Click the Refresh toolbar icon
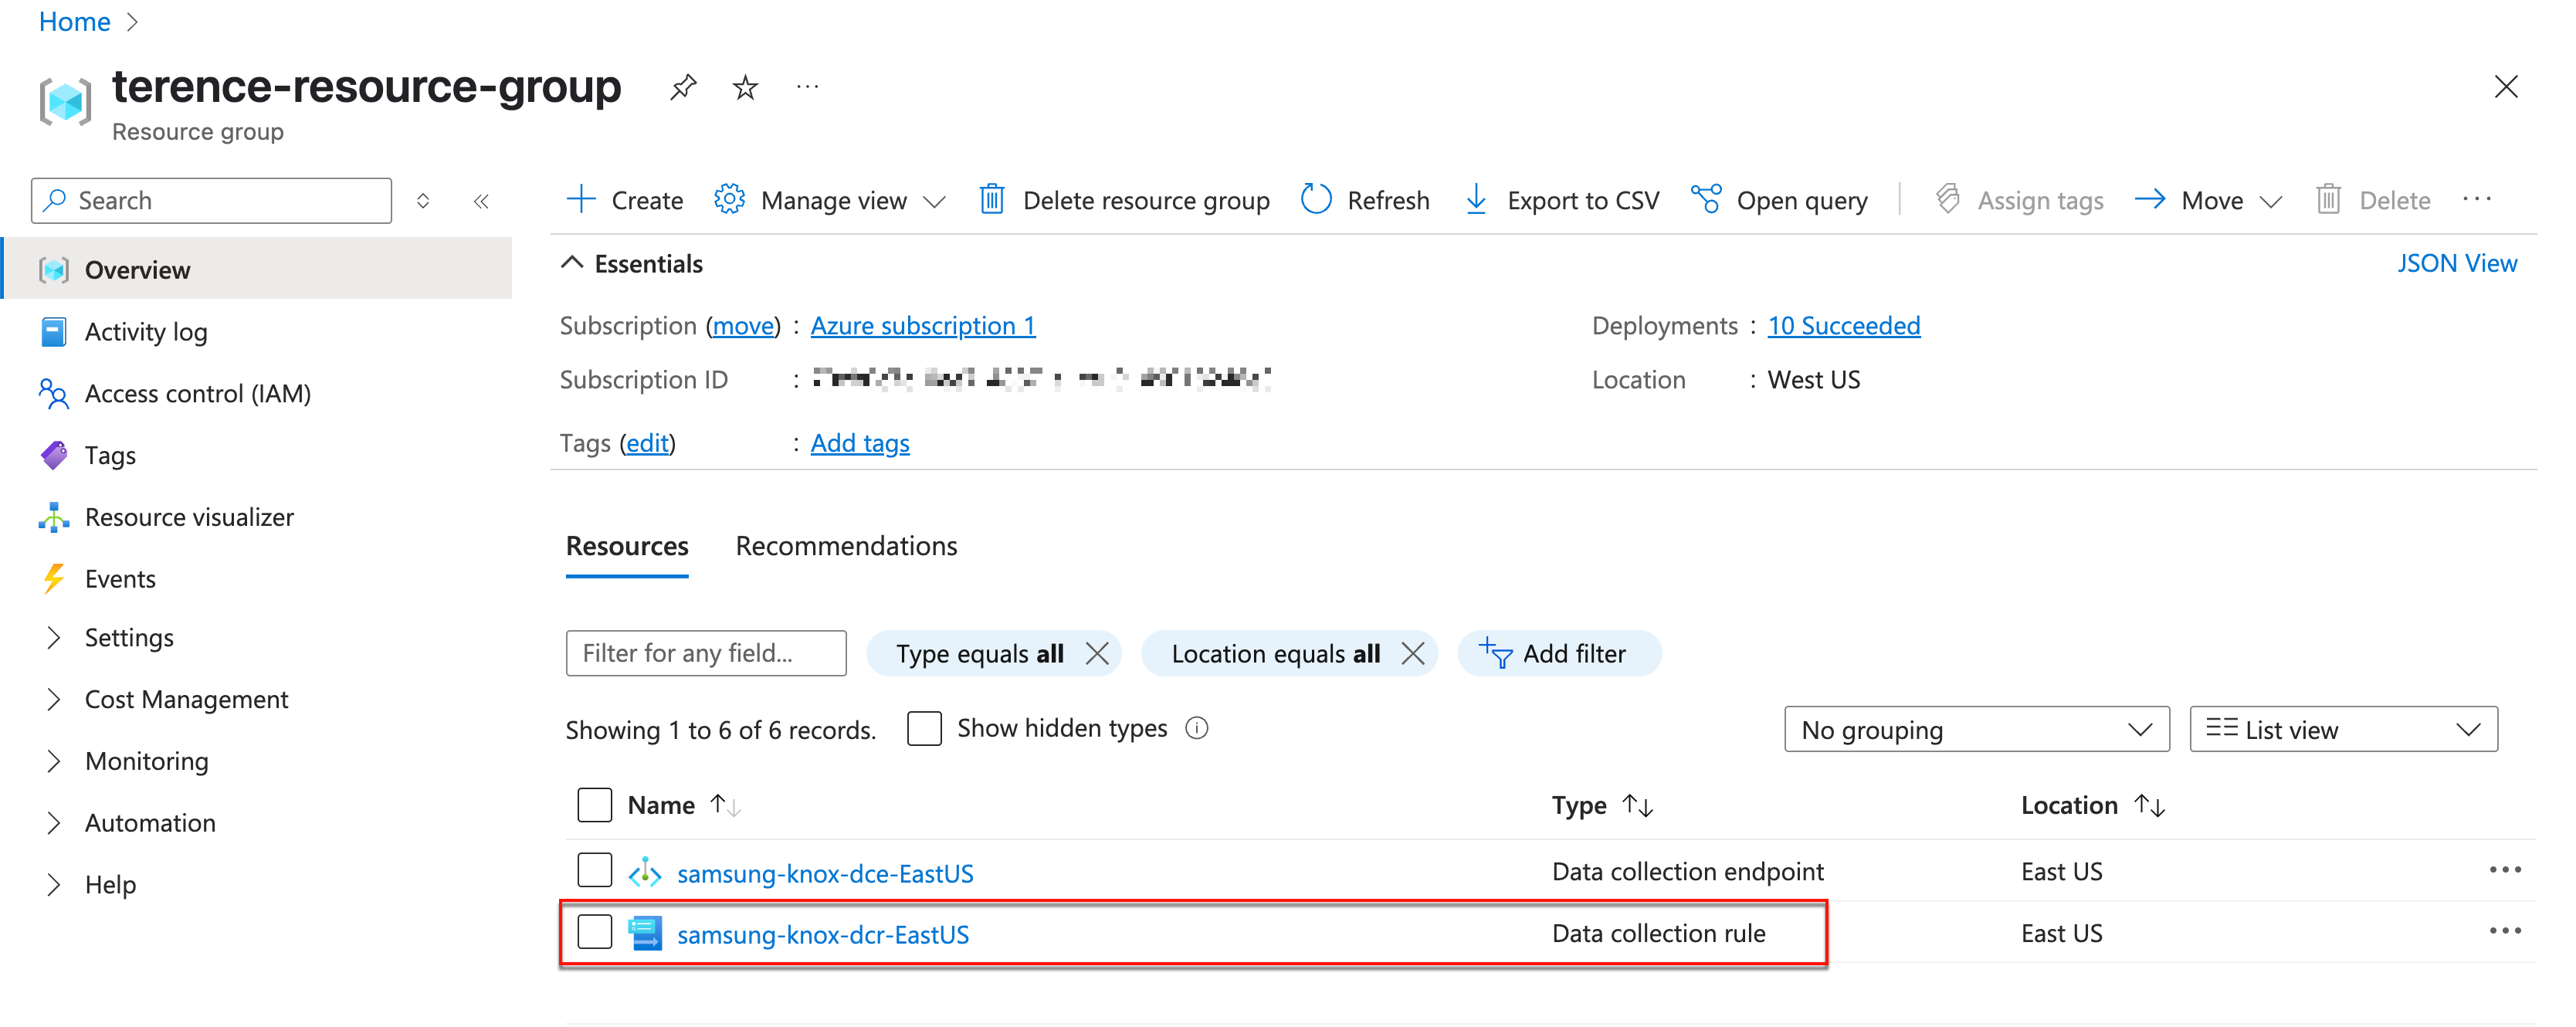Image resolution: width=2576 pixels, height=1027 pixels. pos(1316,200)
